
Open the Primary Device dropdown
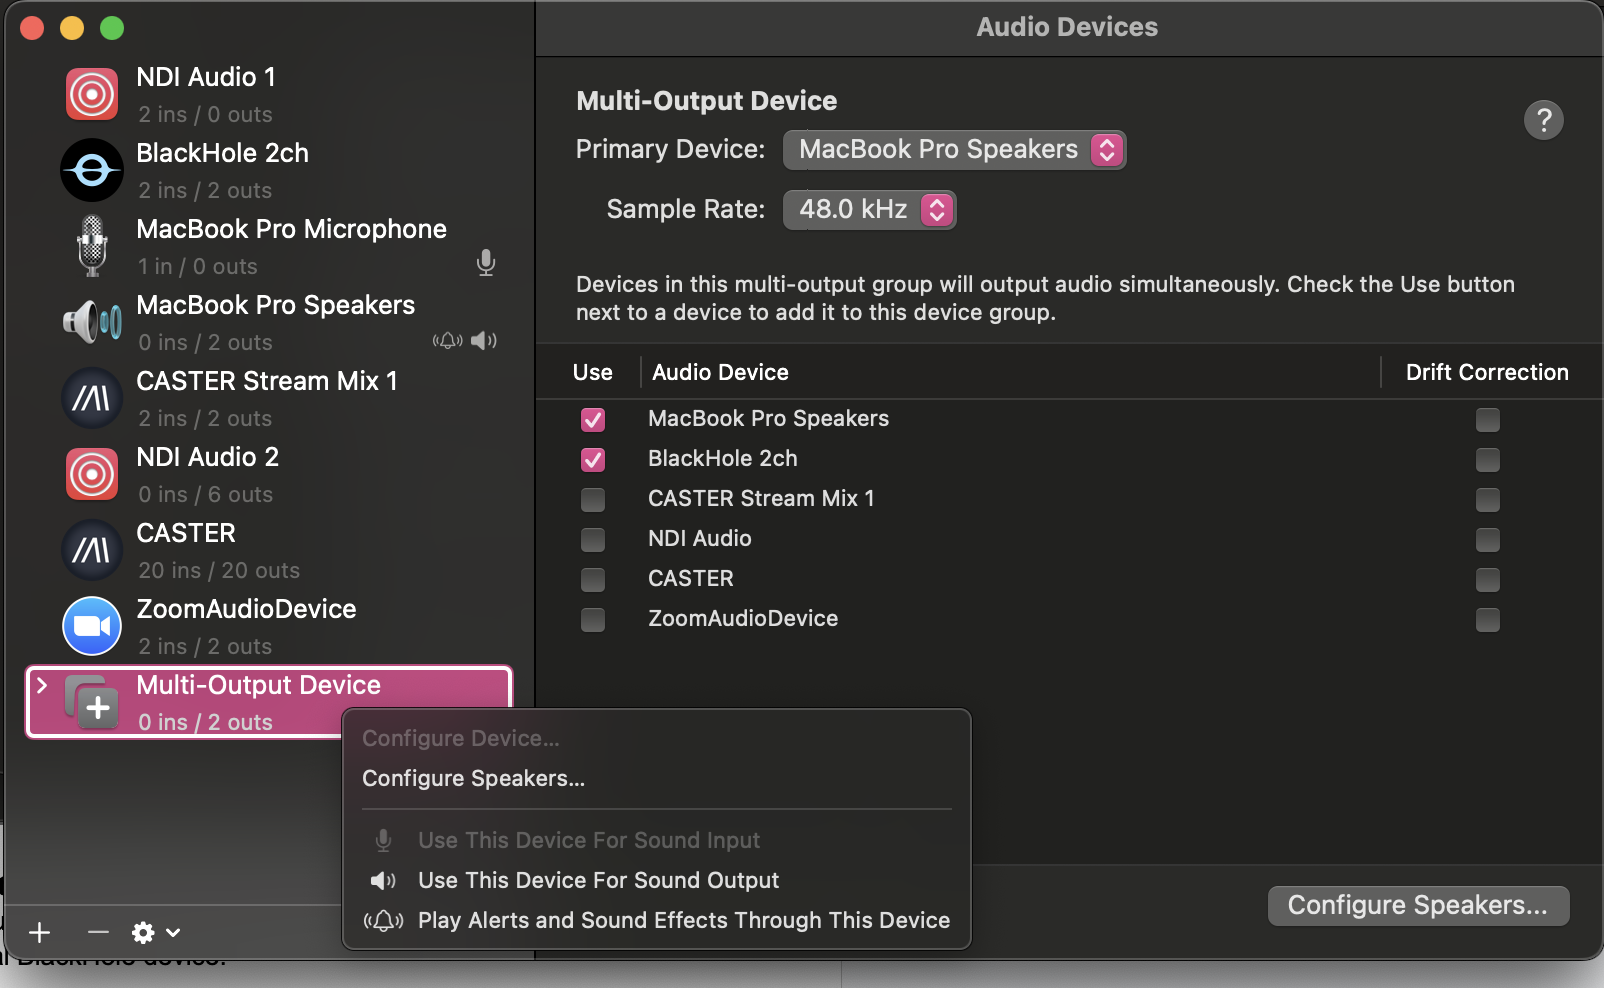point(953,149)
